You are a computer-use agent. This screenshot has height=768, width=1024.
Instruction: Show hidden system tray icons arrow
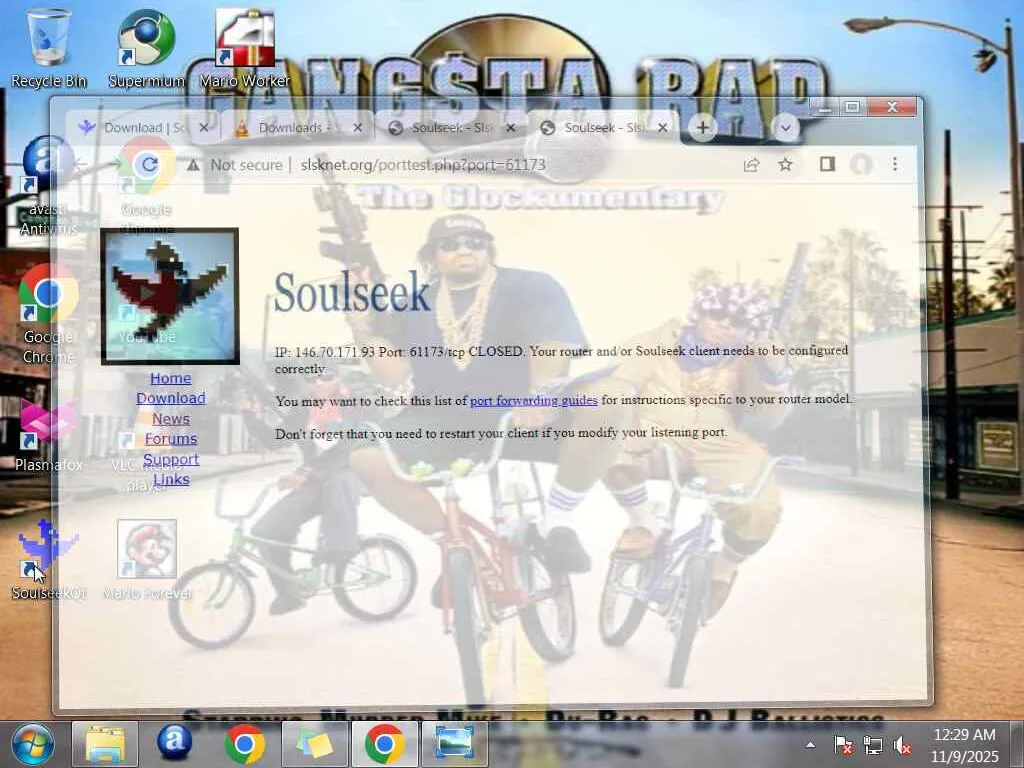[x=810, y=744]
